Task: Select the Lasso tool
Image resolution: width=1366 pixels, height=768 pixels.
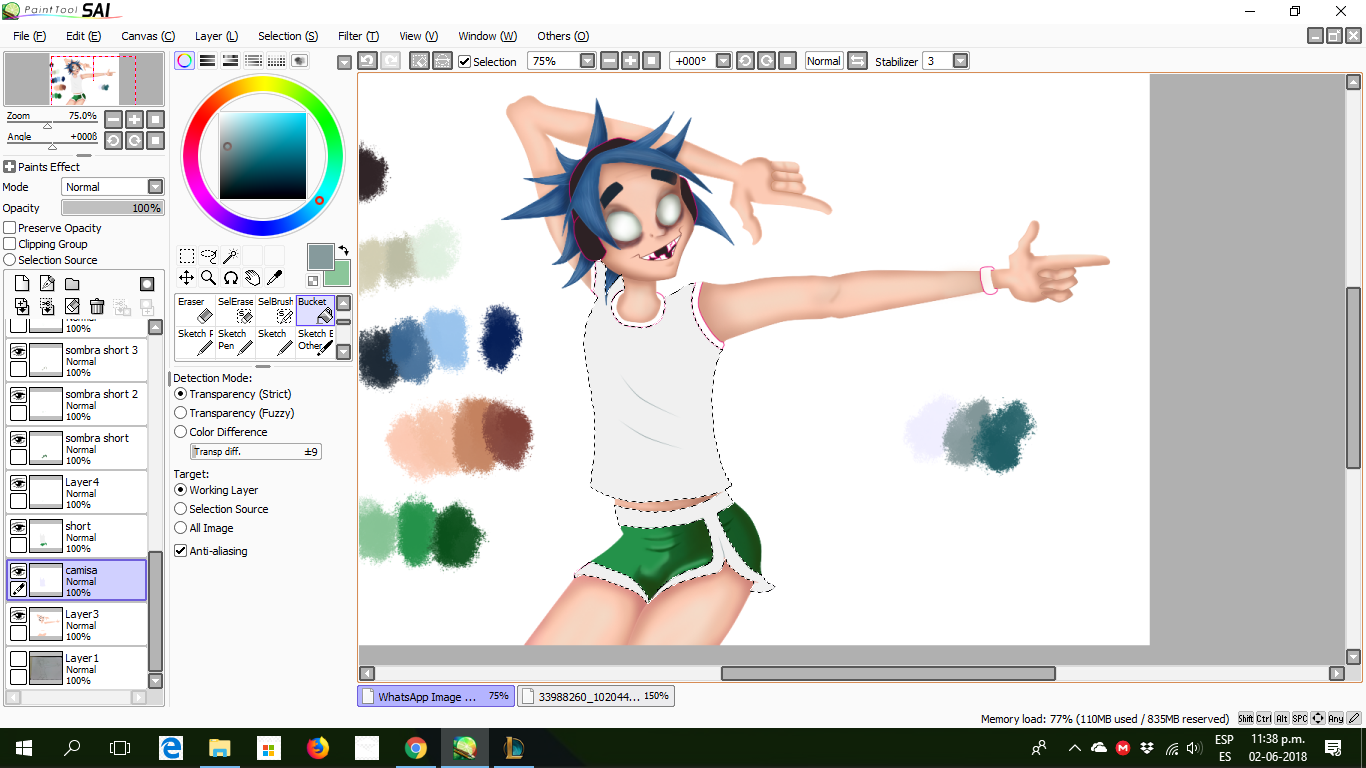Action: click(209, 256)
